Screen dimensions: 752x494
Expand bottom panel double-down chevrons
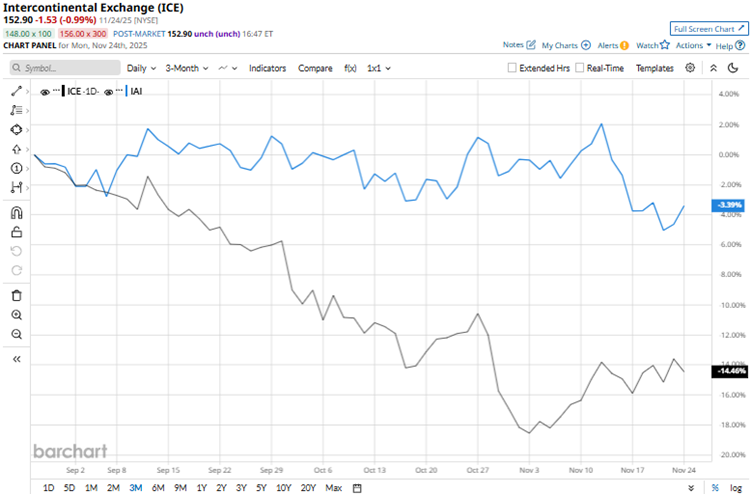(x=691, y=488)
